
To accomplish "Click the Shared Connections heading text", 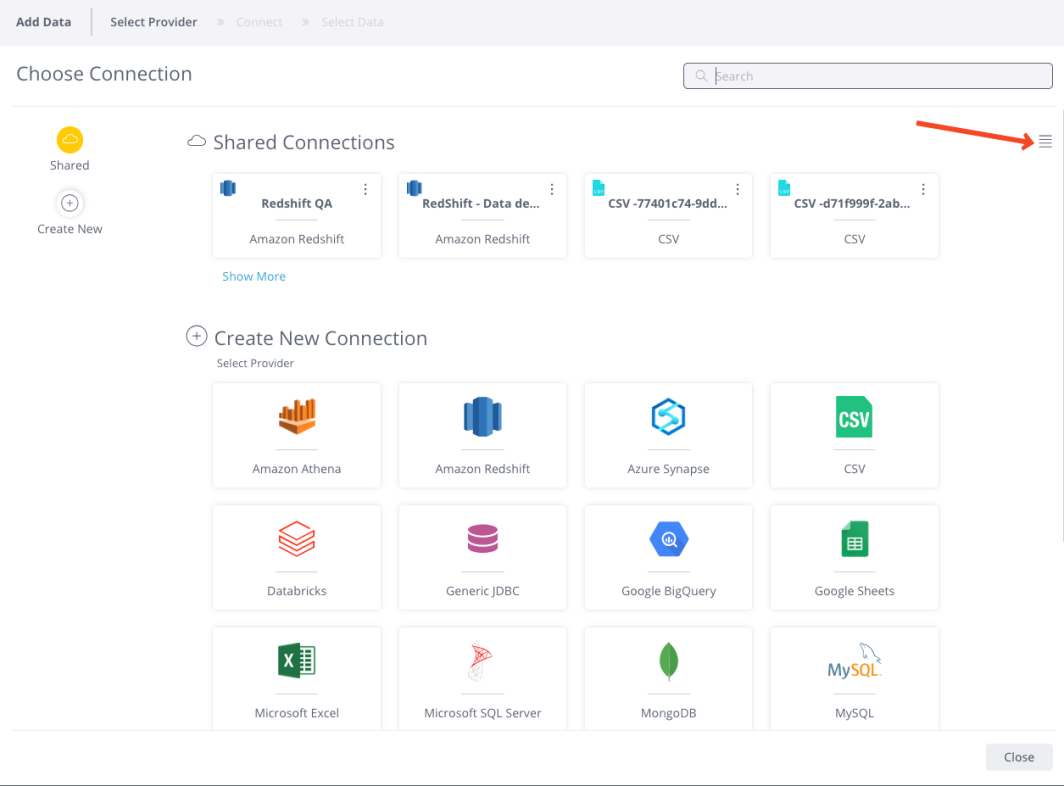I will pyautogui.click(x=303, y=143).
